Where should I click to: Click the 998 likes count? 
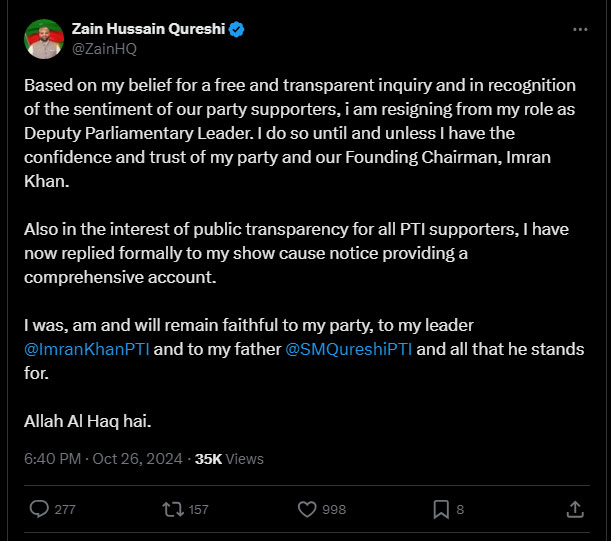[x=334, y=510]
